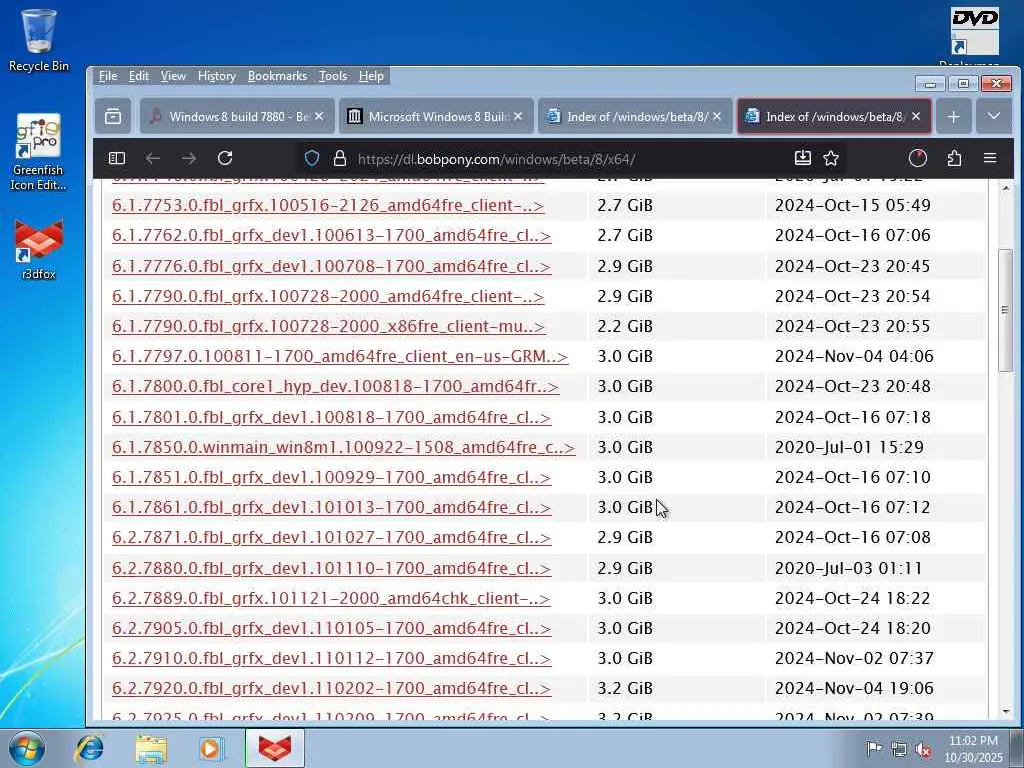Screen dimensions: 1024x768
Task: Toggle the sidebar panel icon
Action: point(117,158)
